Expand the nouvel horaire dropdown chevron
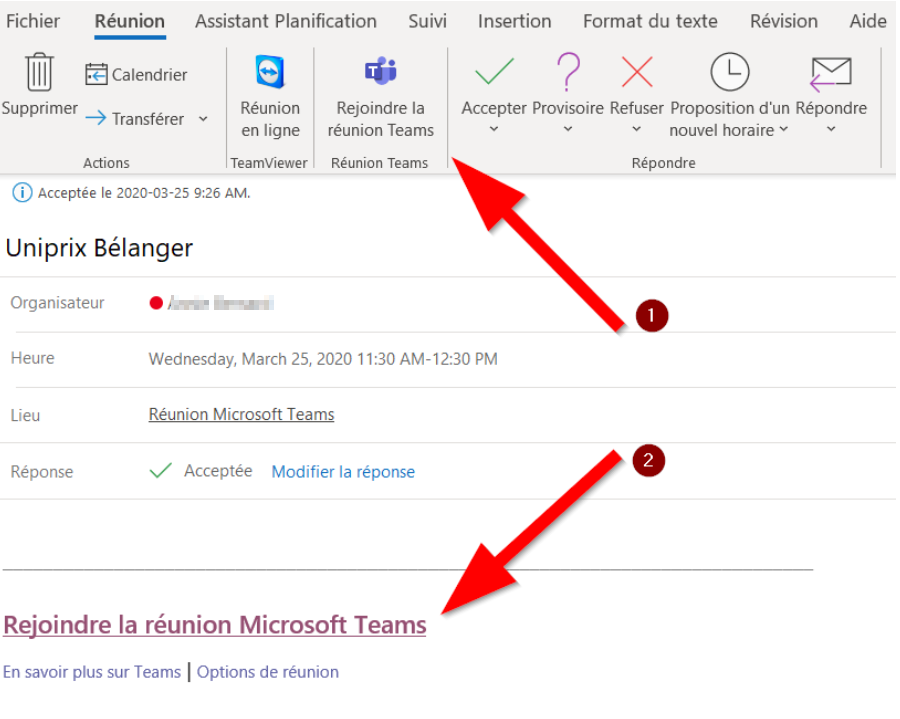 click(783, 130)
